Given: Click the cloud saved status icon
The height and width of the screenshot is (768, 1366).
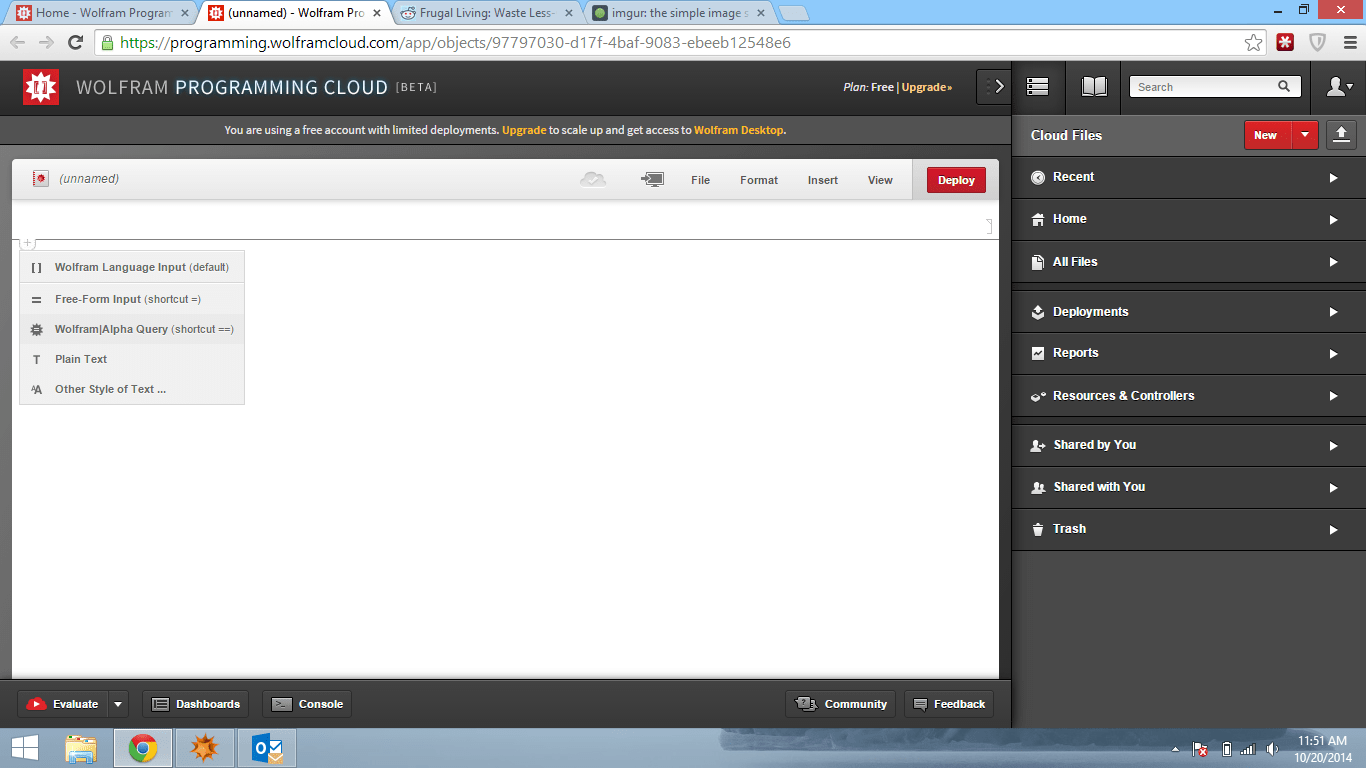Looking at the screenshot, I should click(593, 179).
